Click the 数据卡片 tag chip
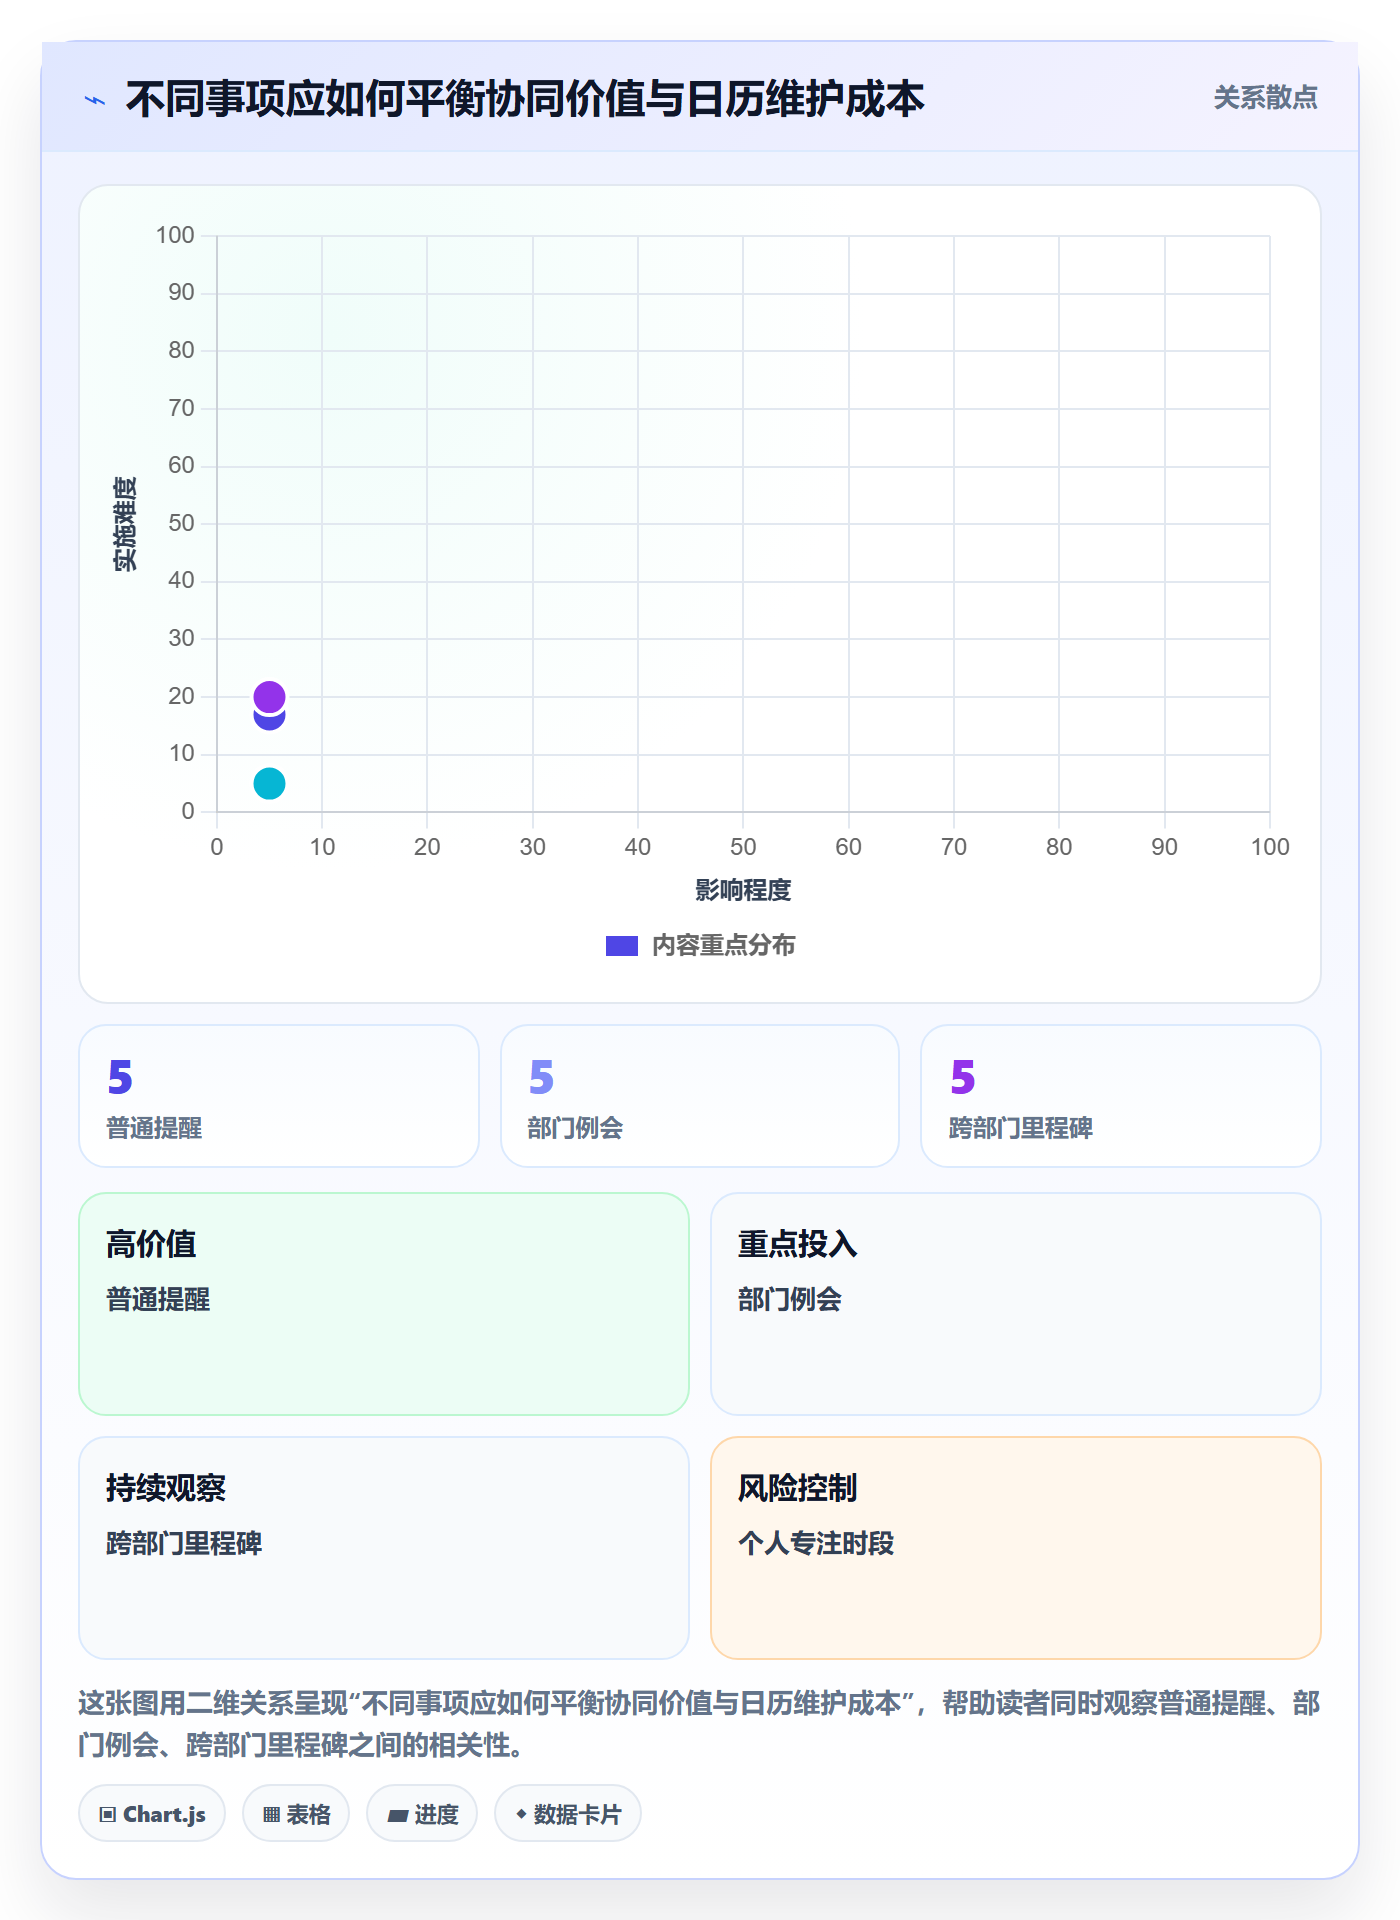Screen dimensions: 1400x1920 (x=568, y=1814)
